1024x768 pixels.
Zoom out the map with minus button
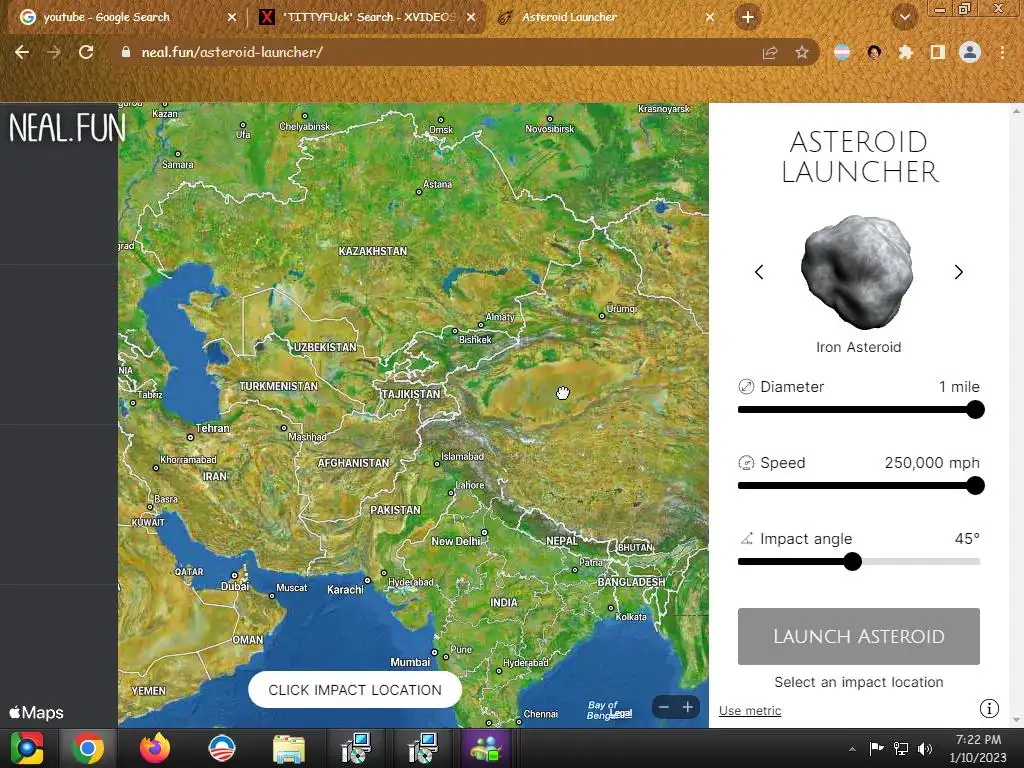[664, 707]
